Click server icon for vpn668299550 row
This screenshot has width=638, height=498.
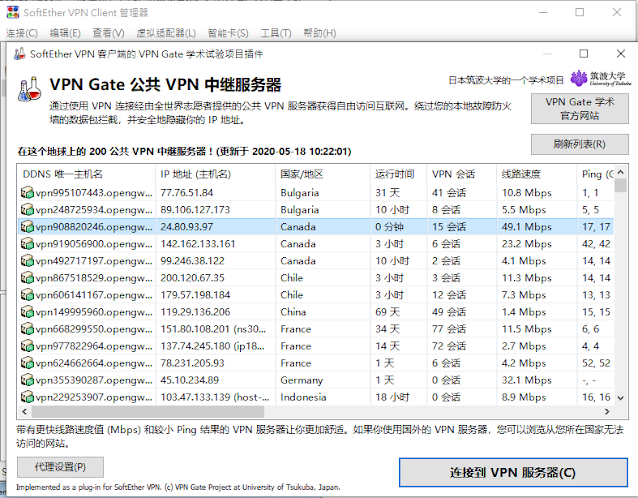27,329
